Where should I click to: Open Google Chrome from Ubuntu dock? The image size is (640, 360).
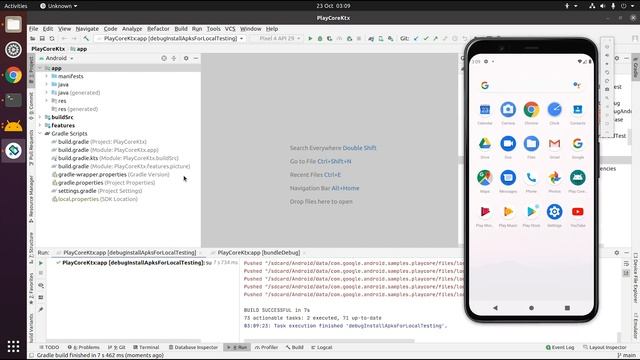[13, 75]
